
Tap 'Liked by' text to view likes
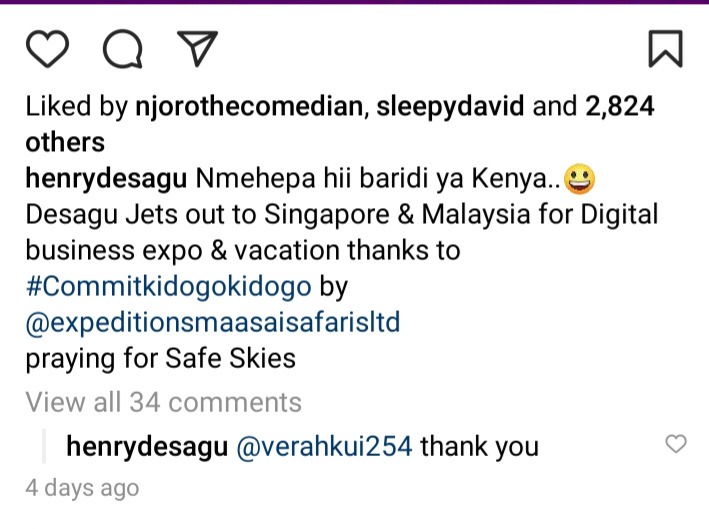click(76, 107)
